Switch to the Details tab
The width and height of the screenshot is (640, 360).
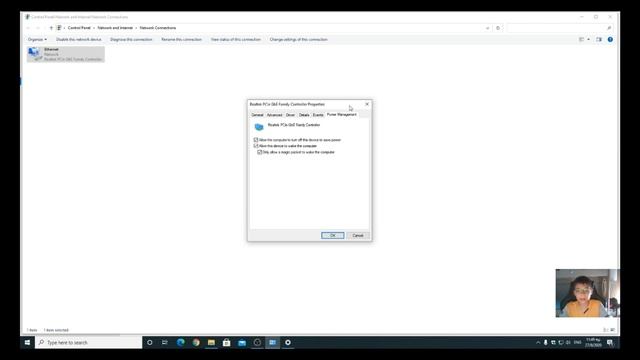tap(304, 115)
